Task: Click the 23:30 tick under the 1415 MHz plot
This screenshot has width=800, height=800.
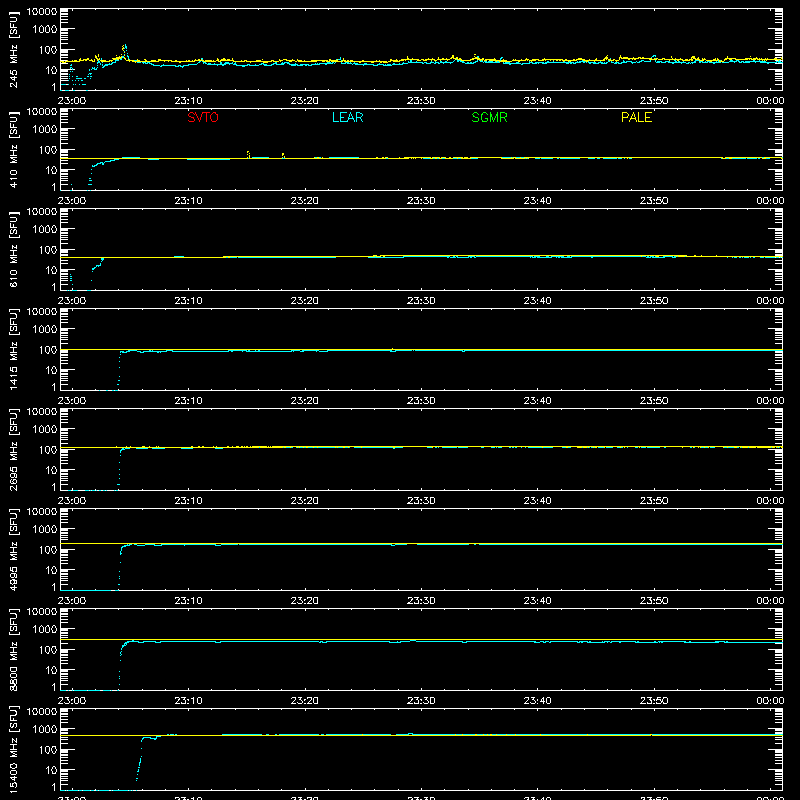Action: pyautogui.click(x=421, y=401)
